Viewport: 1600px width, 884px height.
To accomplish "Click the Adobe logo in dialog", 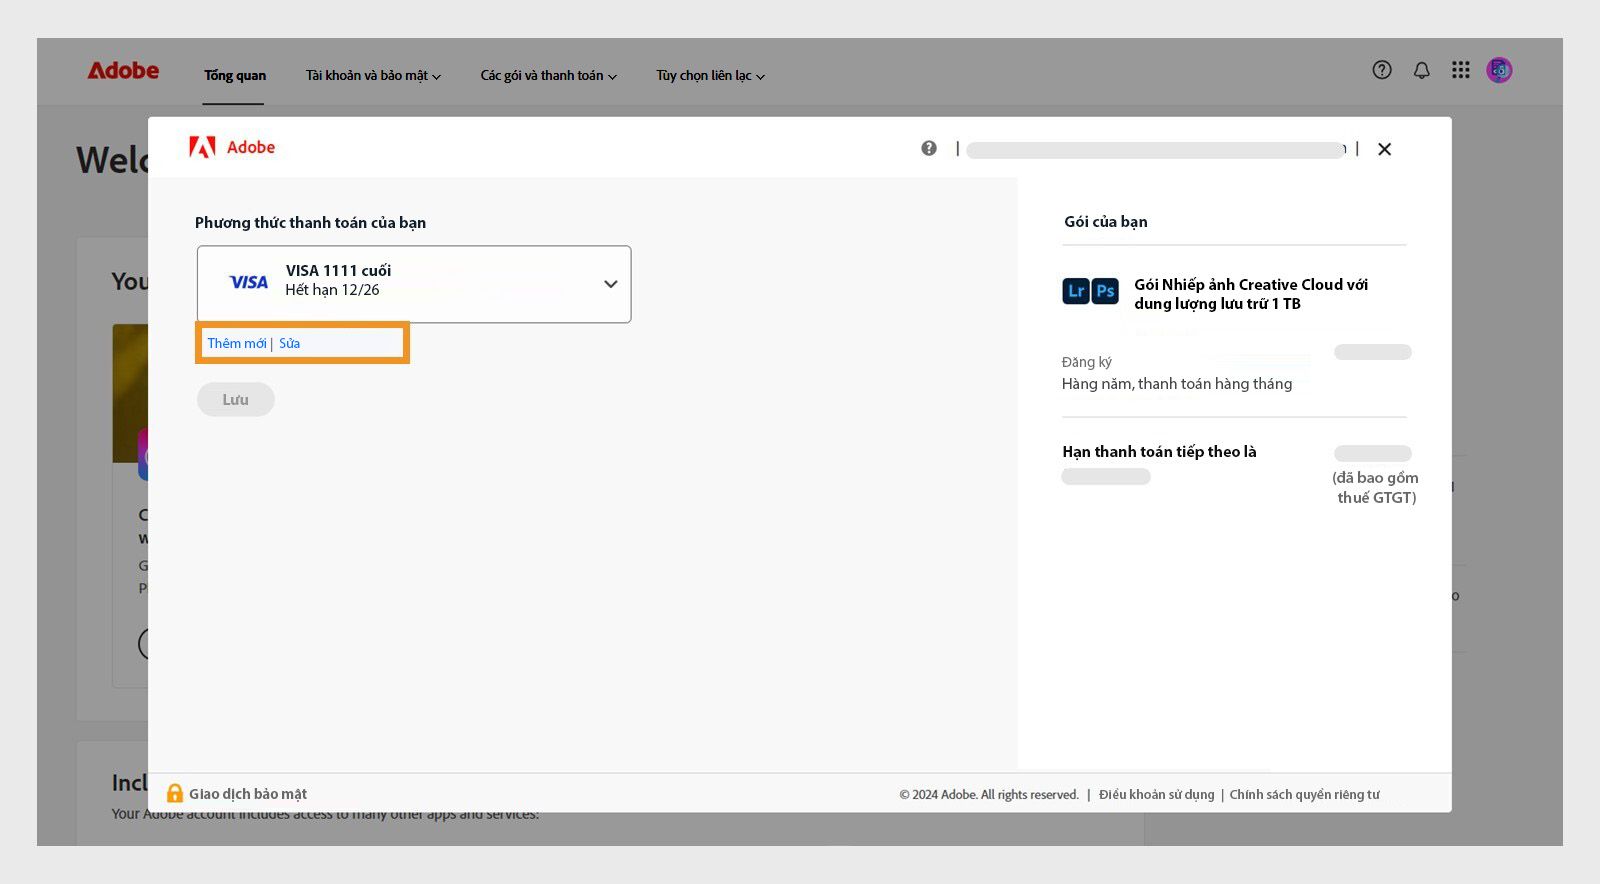I will tap(232, 148).
